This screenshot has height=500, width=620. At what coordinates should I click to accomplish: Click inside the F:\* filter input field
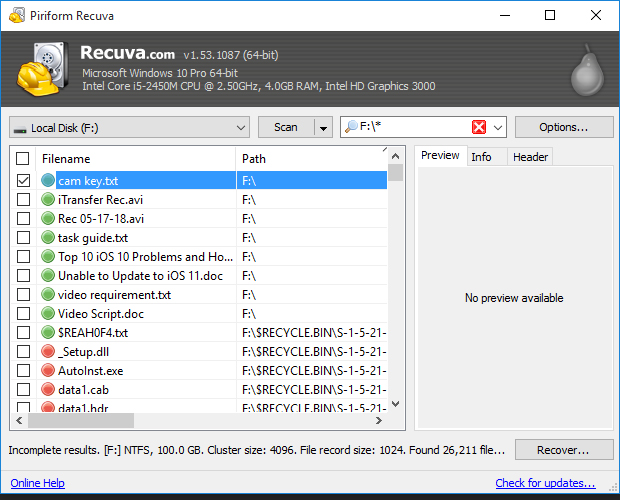point(413,127)
